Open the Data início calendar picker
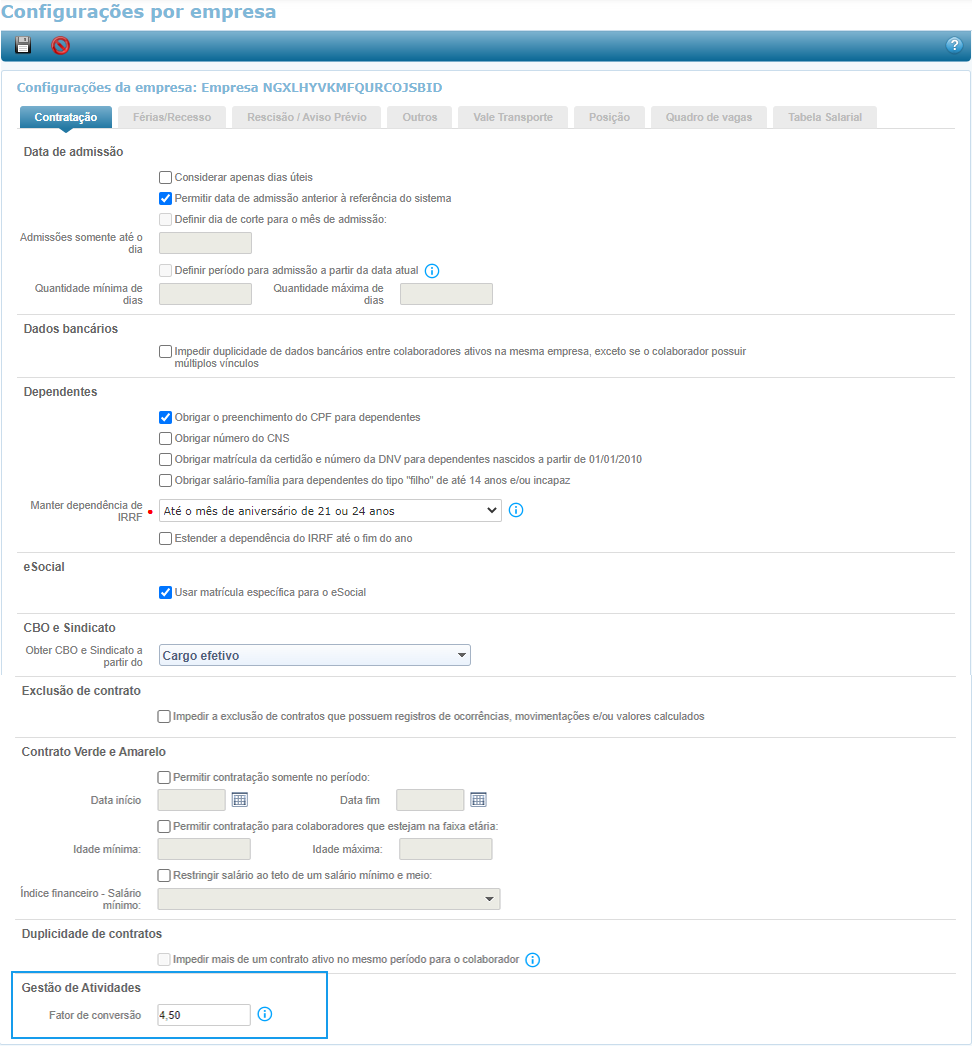The image size is (972, 1046). point(239,799)
